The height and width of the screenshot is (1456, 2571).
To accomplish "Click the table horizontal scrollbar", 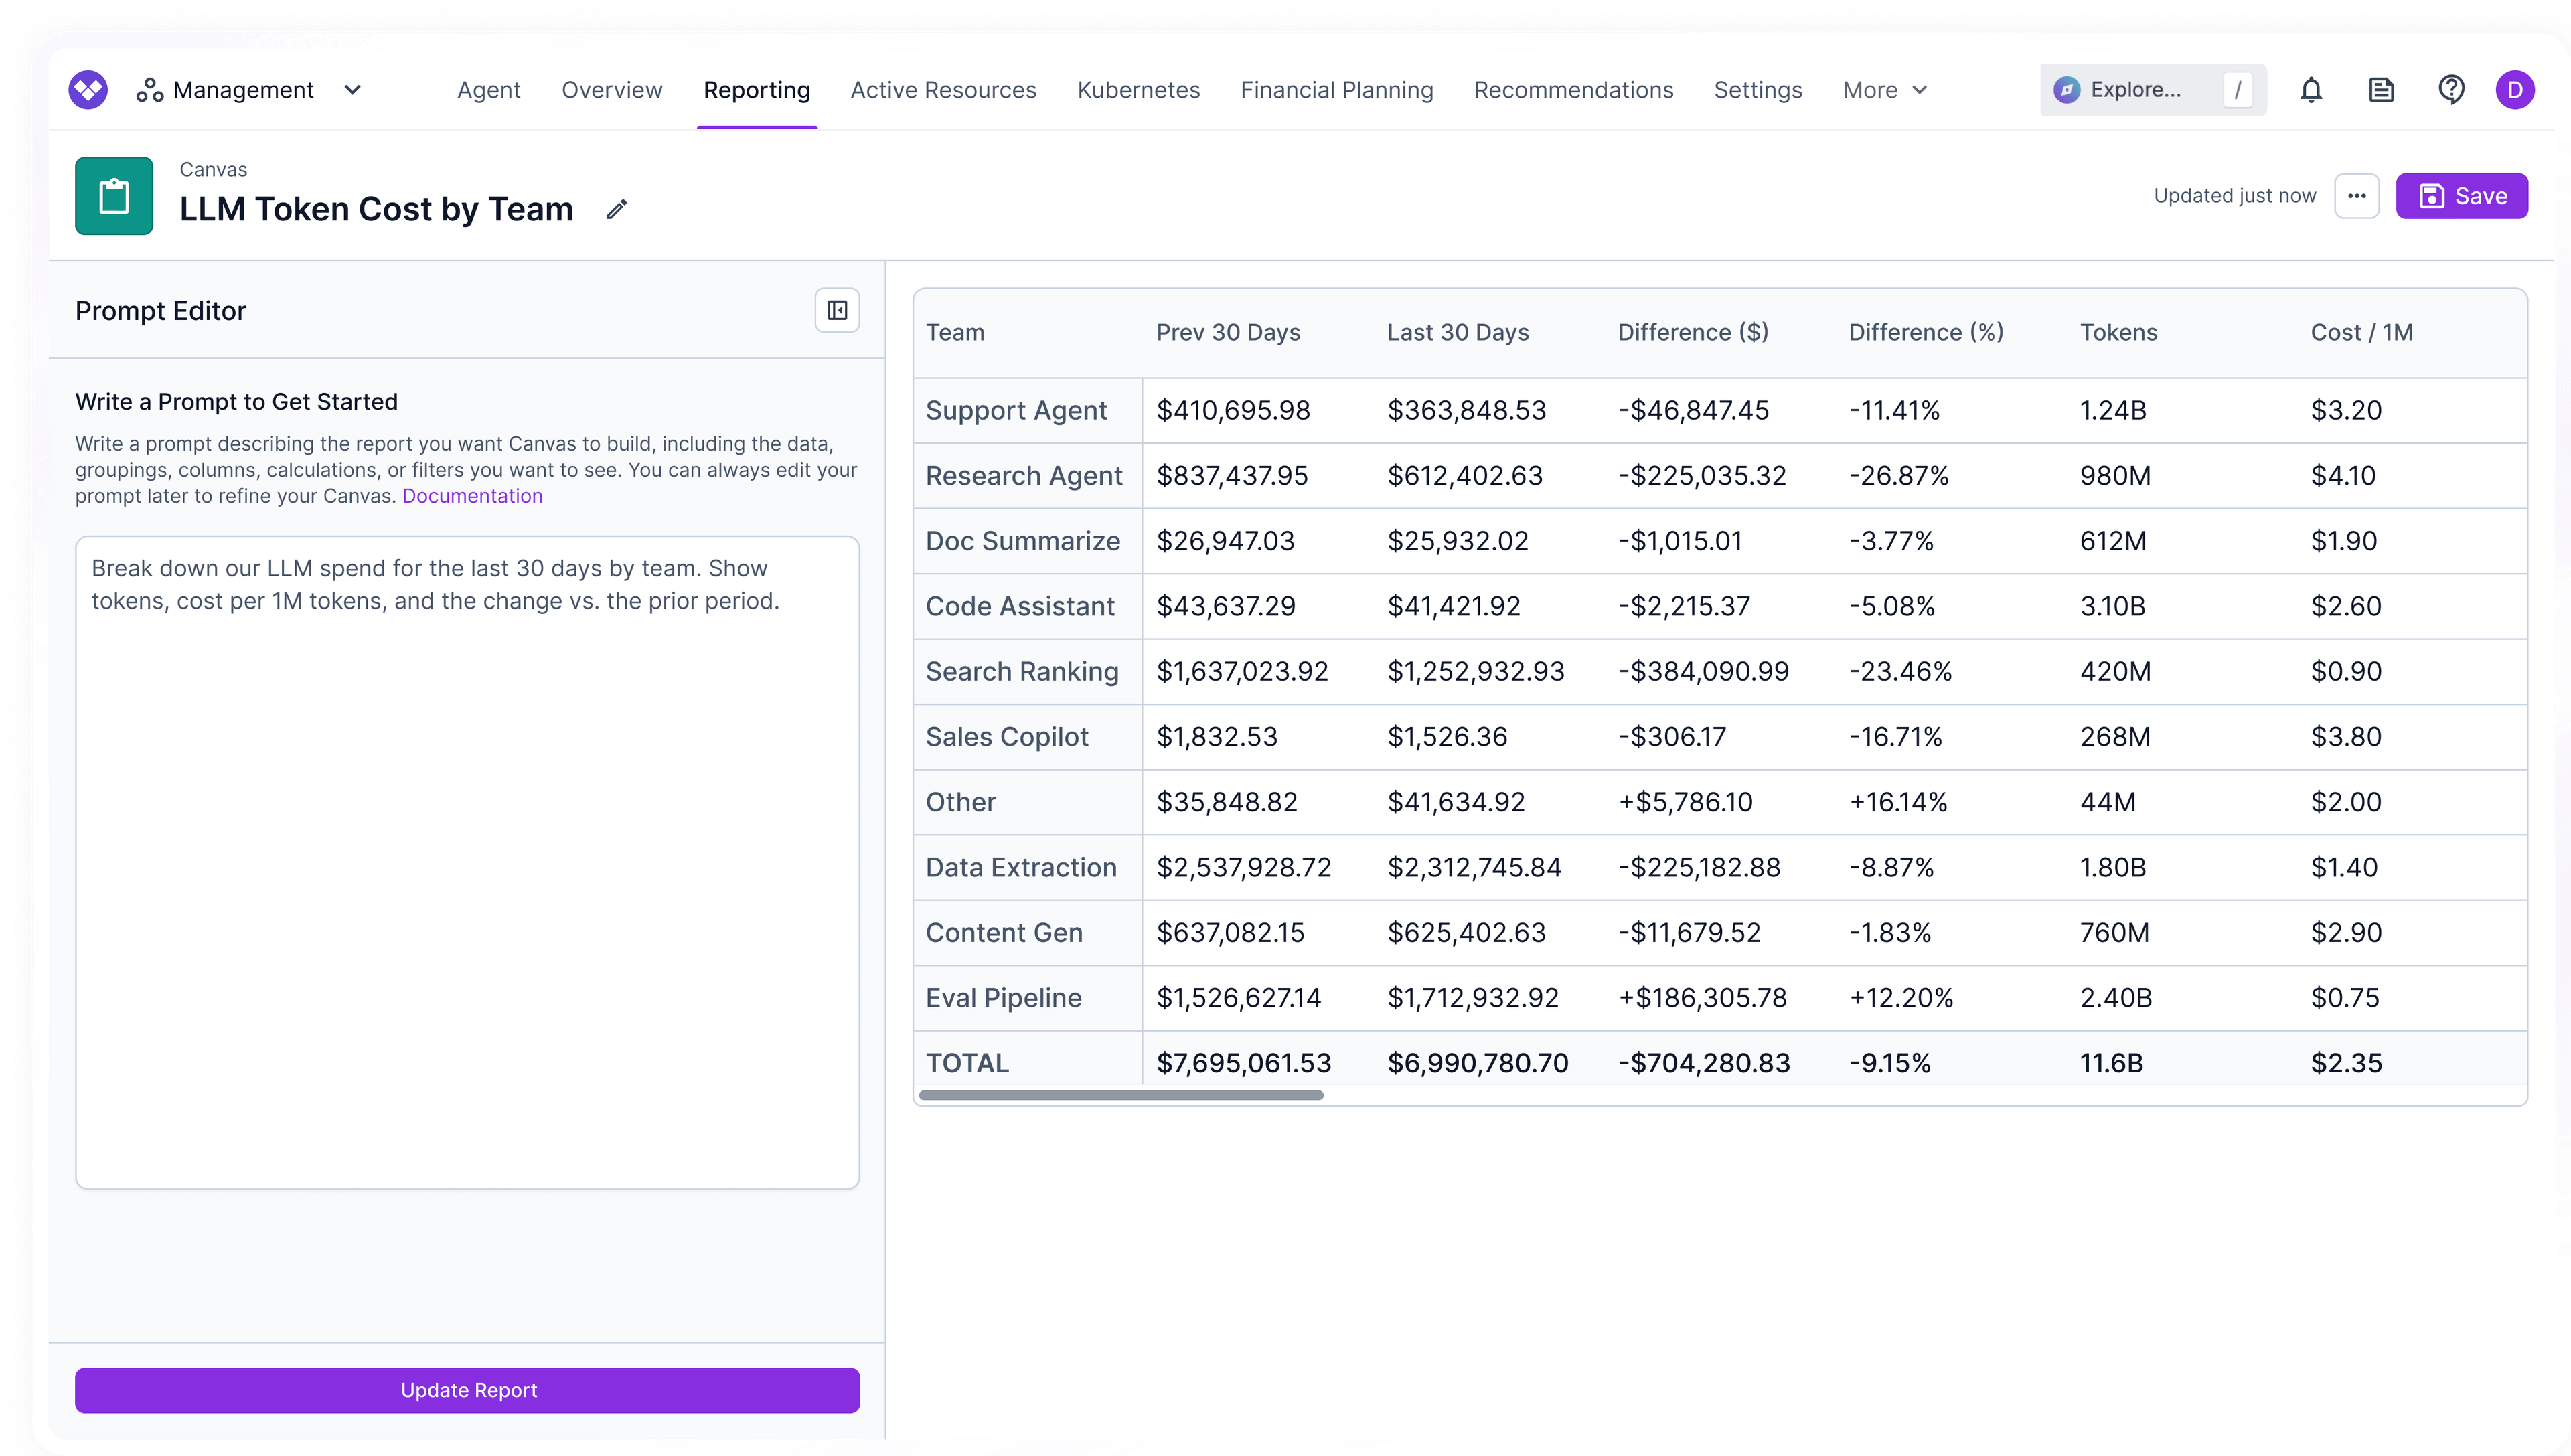I will [1120, 1095].
